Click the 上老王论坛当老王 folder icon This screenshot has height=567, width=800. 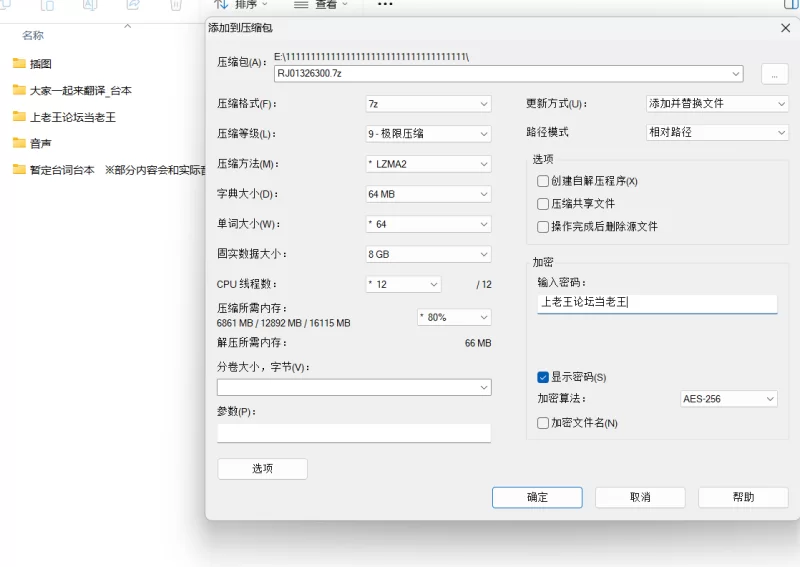pyautogui.click(x=19, y=117)
